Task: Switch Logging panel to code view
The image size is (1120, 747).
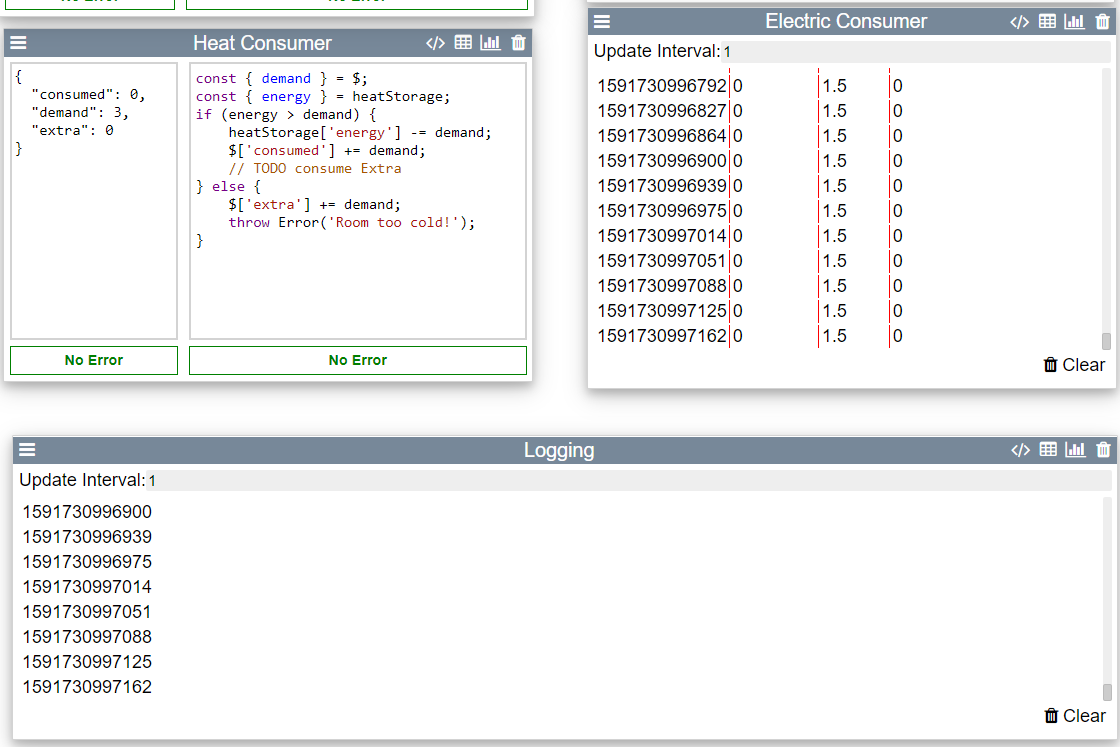Action: pyautogui.click(x=1020, y=450)
